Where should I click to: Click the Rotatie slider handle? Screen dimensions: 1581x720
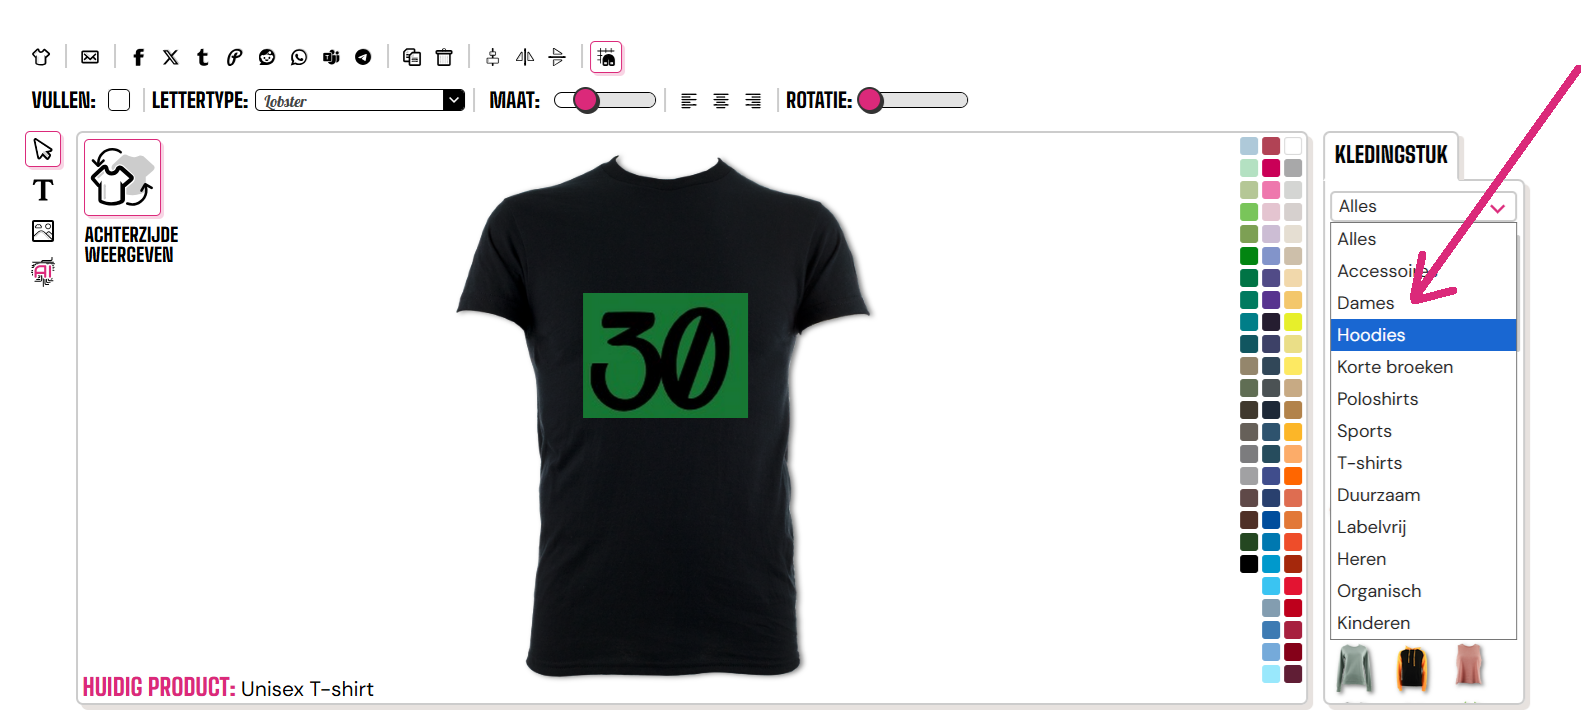[x=870, y=100]
